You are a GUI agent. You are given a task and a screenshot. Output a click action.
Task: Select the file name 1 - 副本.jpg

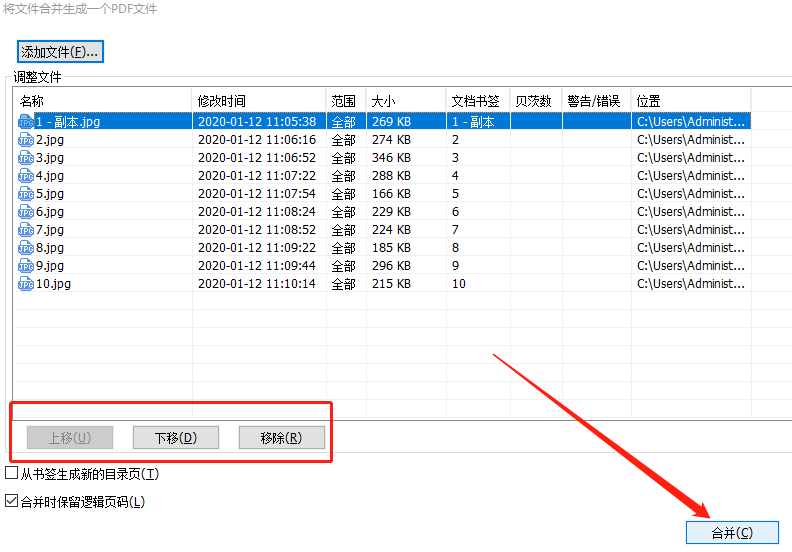point(68,122)
